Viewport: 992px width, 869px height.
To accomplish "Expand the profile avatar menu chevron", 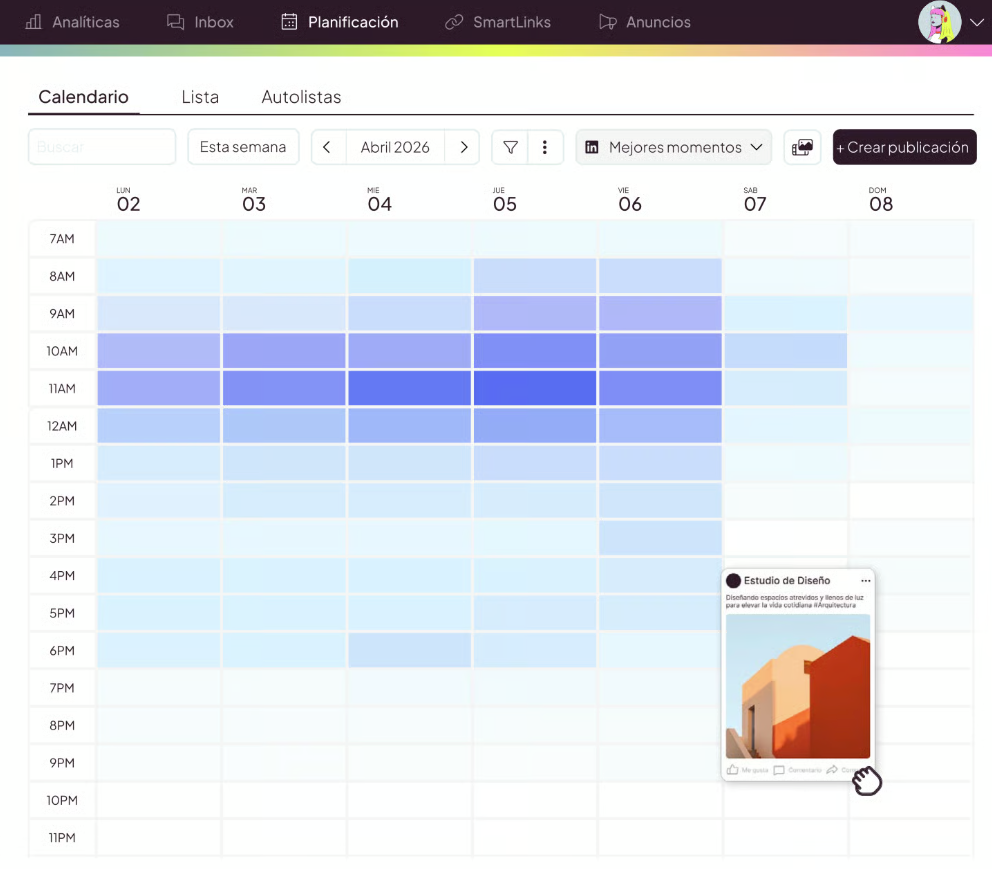I will (977, 22).
